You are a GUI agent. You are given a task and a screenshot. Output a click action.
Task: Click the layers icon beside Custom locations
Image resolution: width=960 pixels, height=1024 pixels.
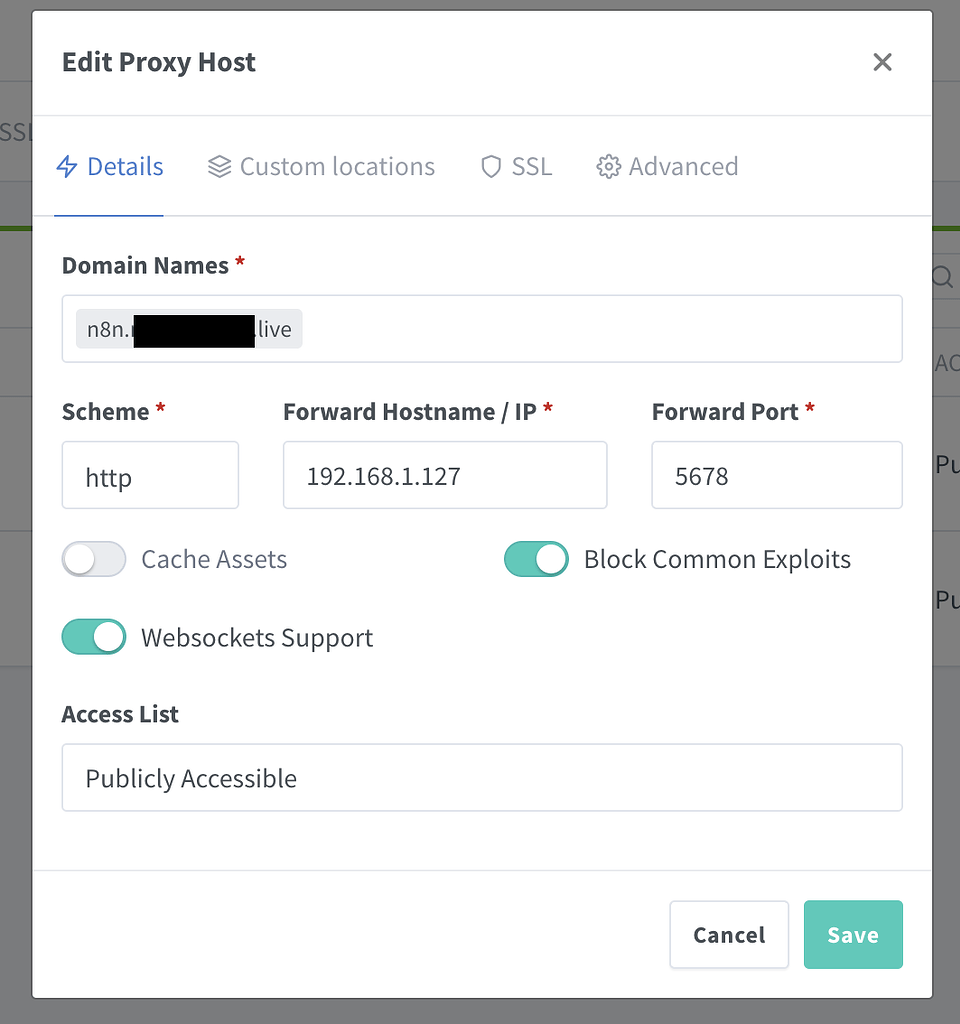pyautogui.click(x=219, y=167)
